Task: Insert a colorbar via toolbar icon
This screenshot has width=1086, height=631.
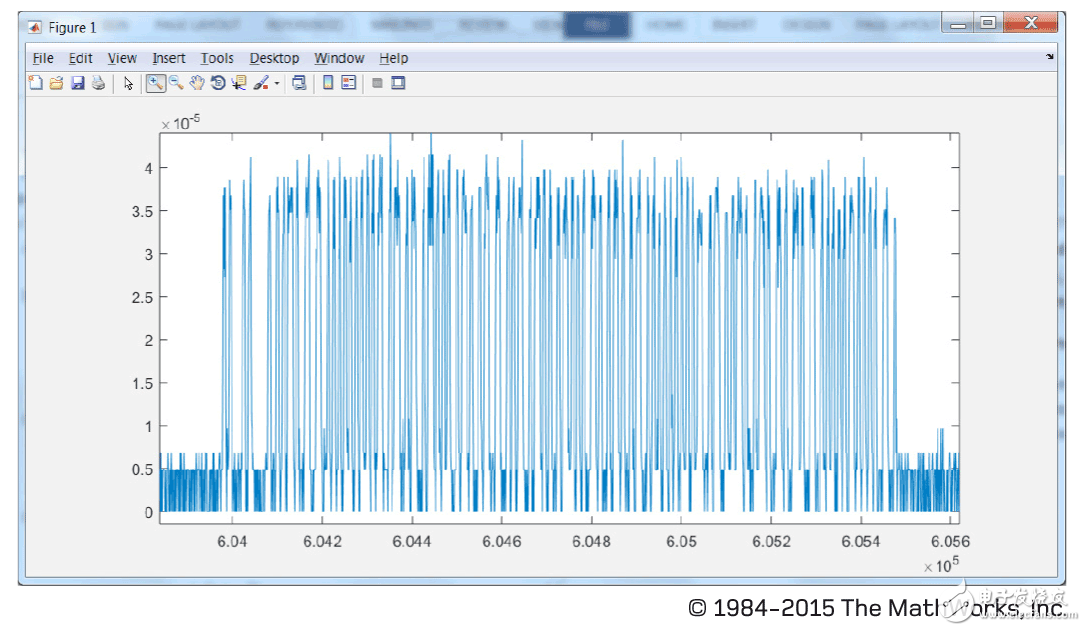Action: pos(328,84)
